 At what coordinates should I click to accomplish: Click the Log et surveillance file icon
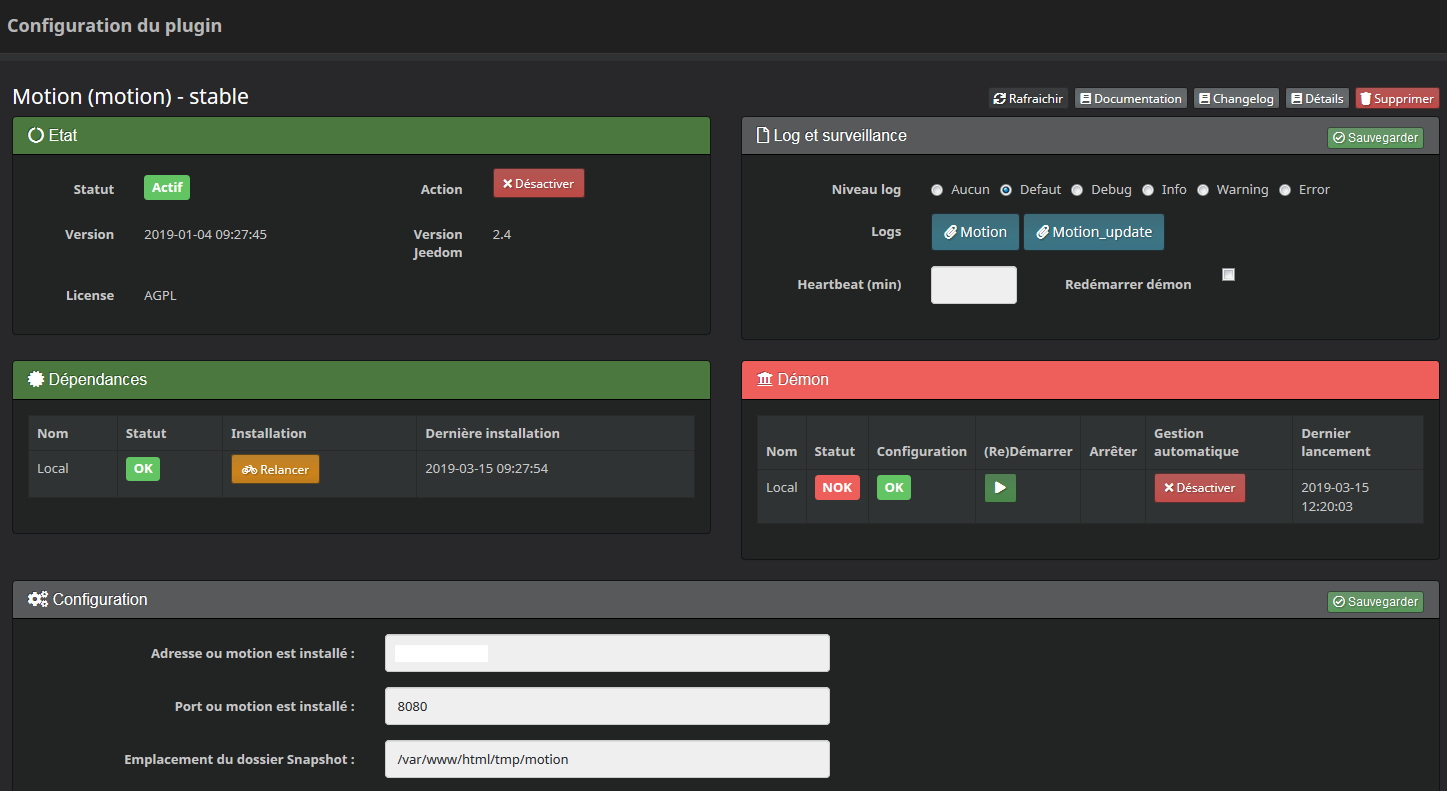pos(763,135)
